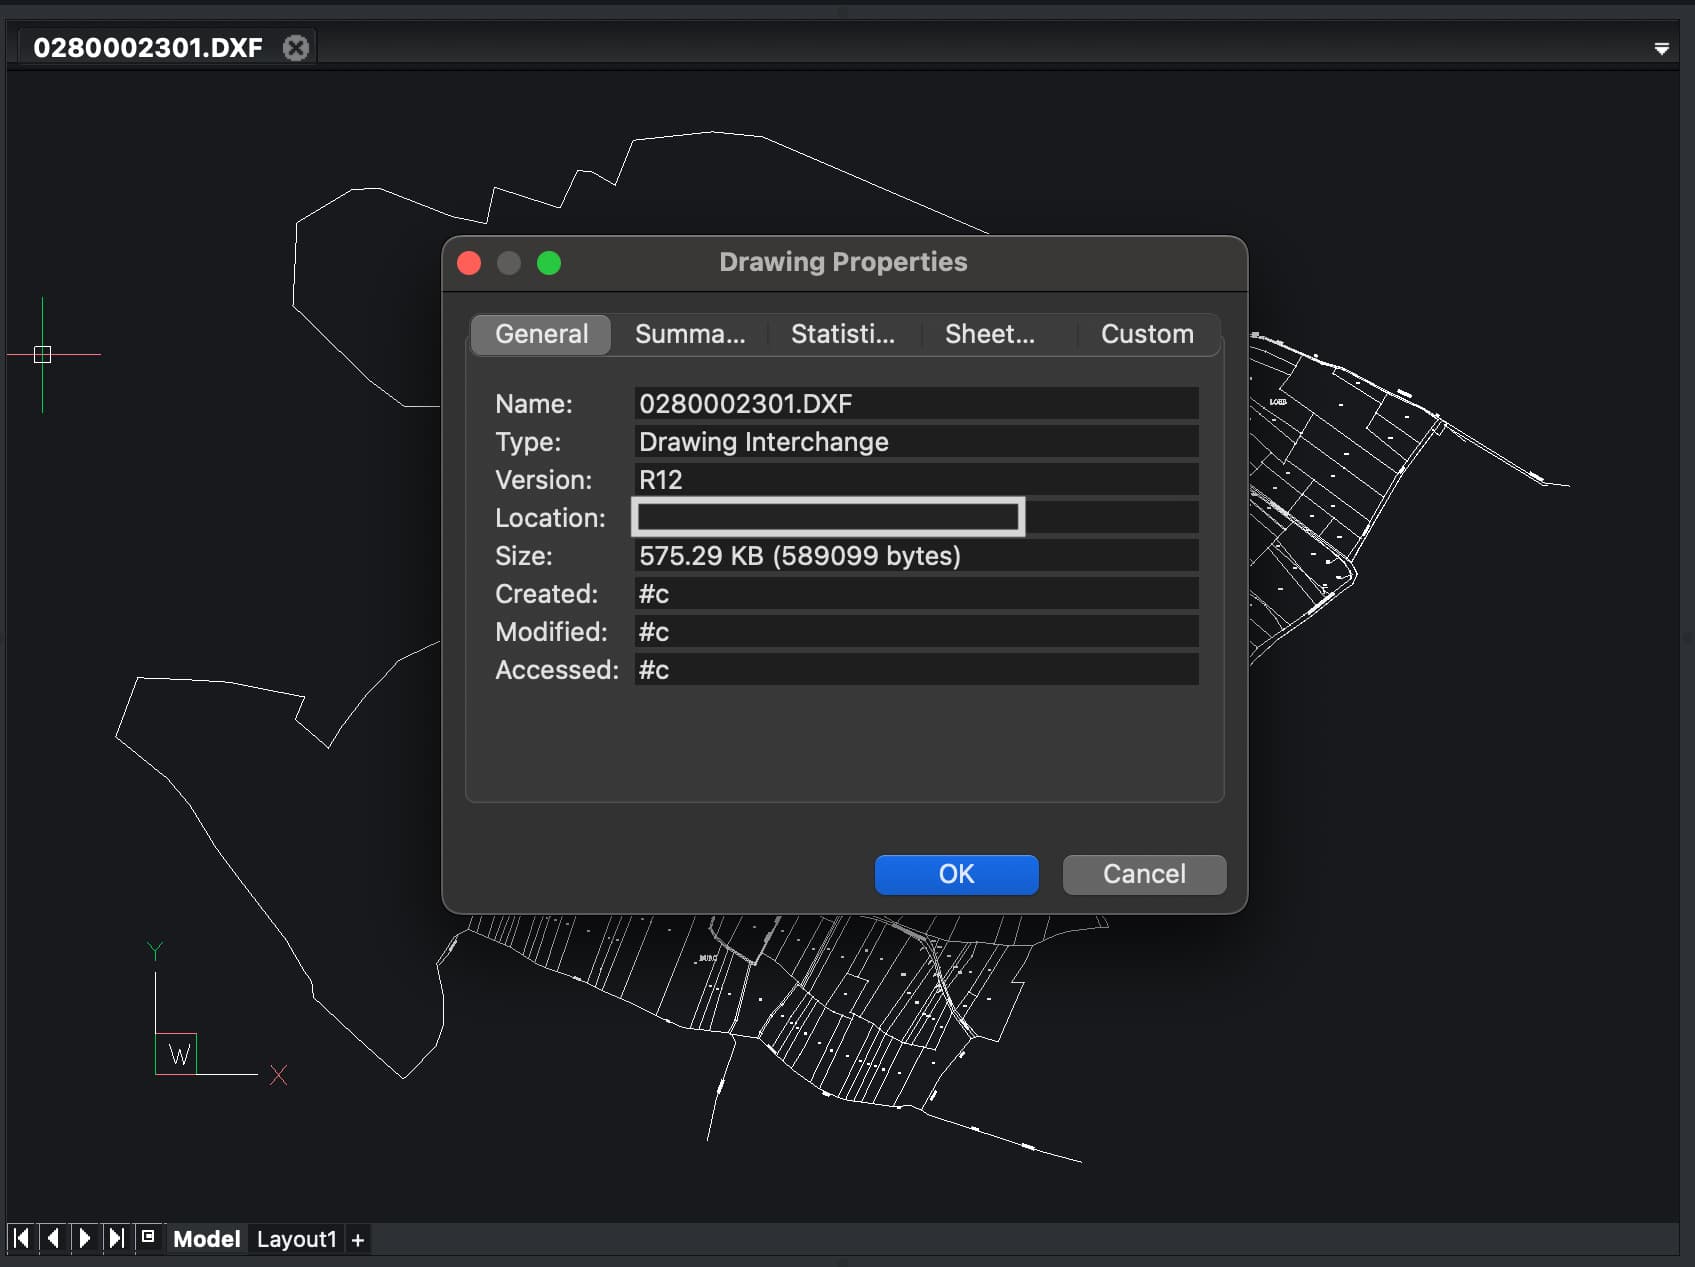Close the 0280002301.DXF drawing tab

(x=296, y=47)
